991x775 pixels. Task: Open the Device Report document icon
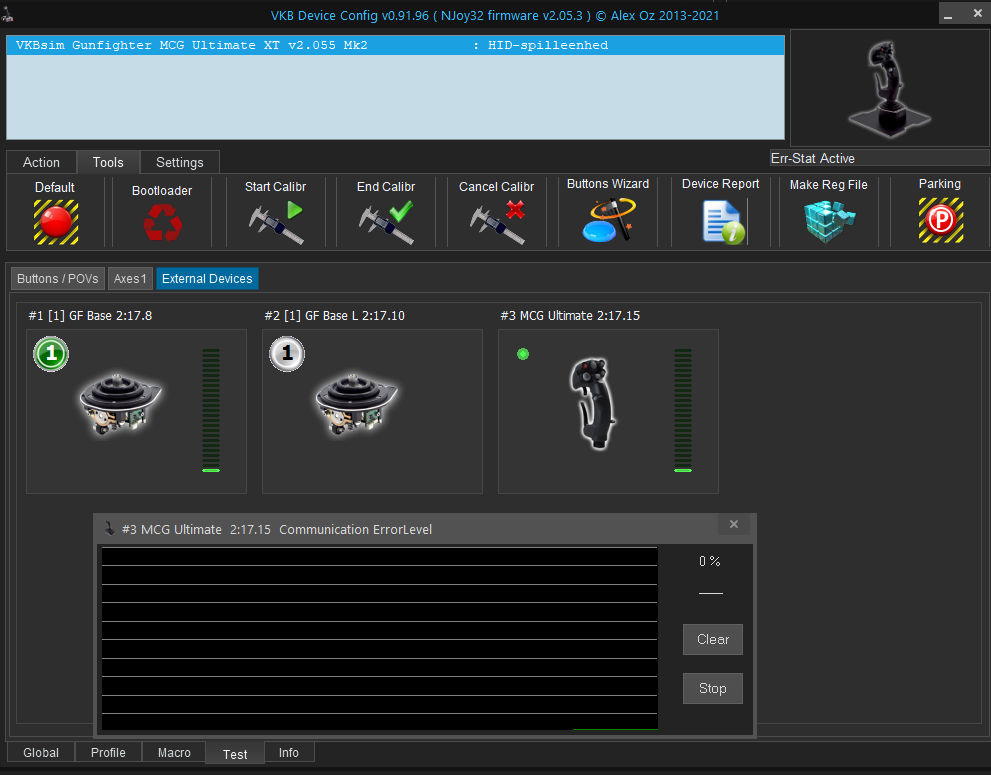[723, 221]
